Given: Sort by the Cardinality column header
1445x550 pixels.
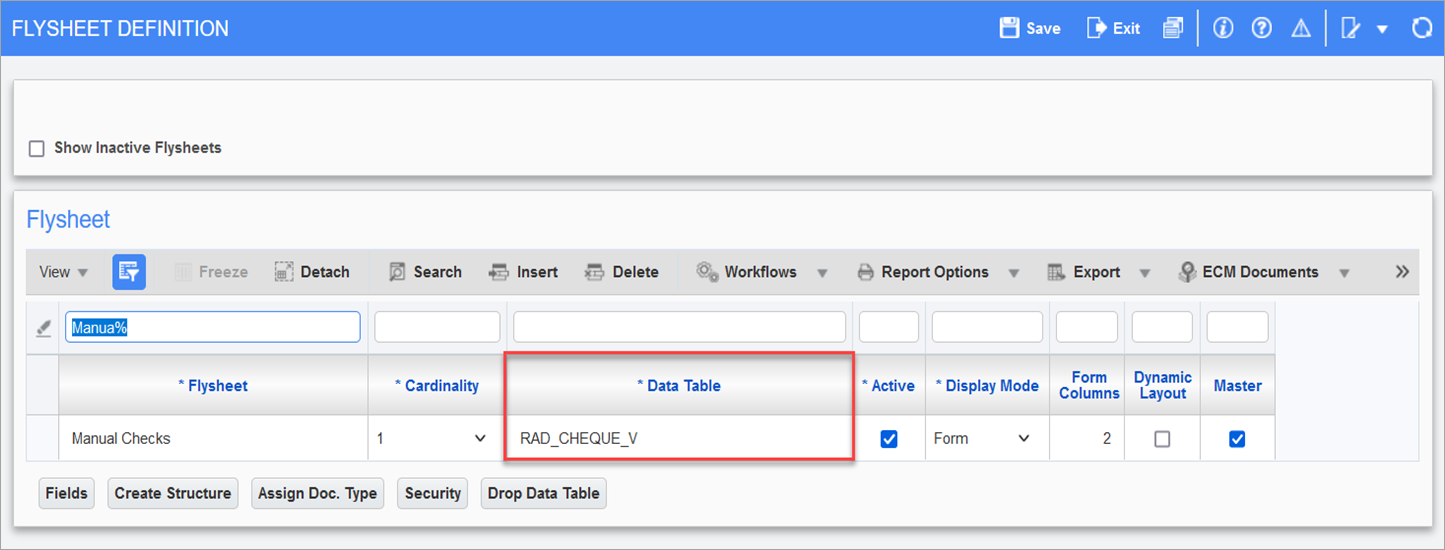Looking at the screenshot, I should point(437,385).
